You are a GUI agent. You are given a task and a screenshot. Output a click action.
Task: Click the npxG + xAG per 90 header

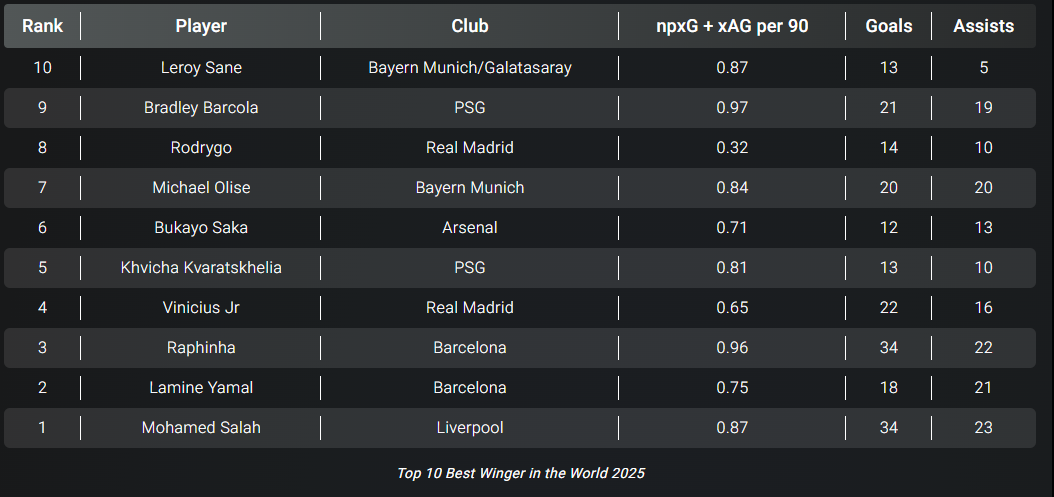point(732,26)
